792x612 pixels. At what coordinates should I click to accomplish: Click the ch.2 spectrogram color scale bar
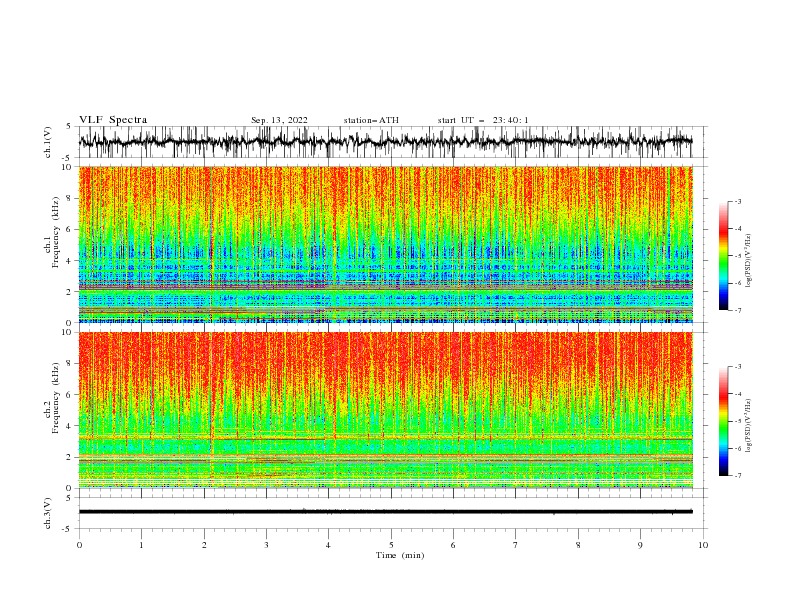click(723, 421)
